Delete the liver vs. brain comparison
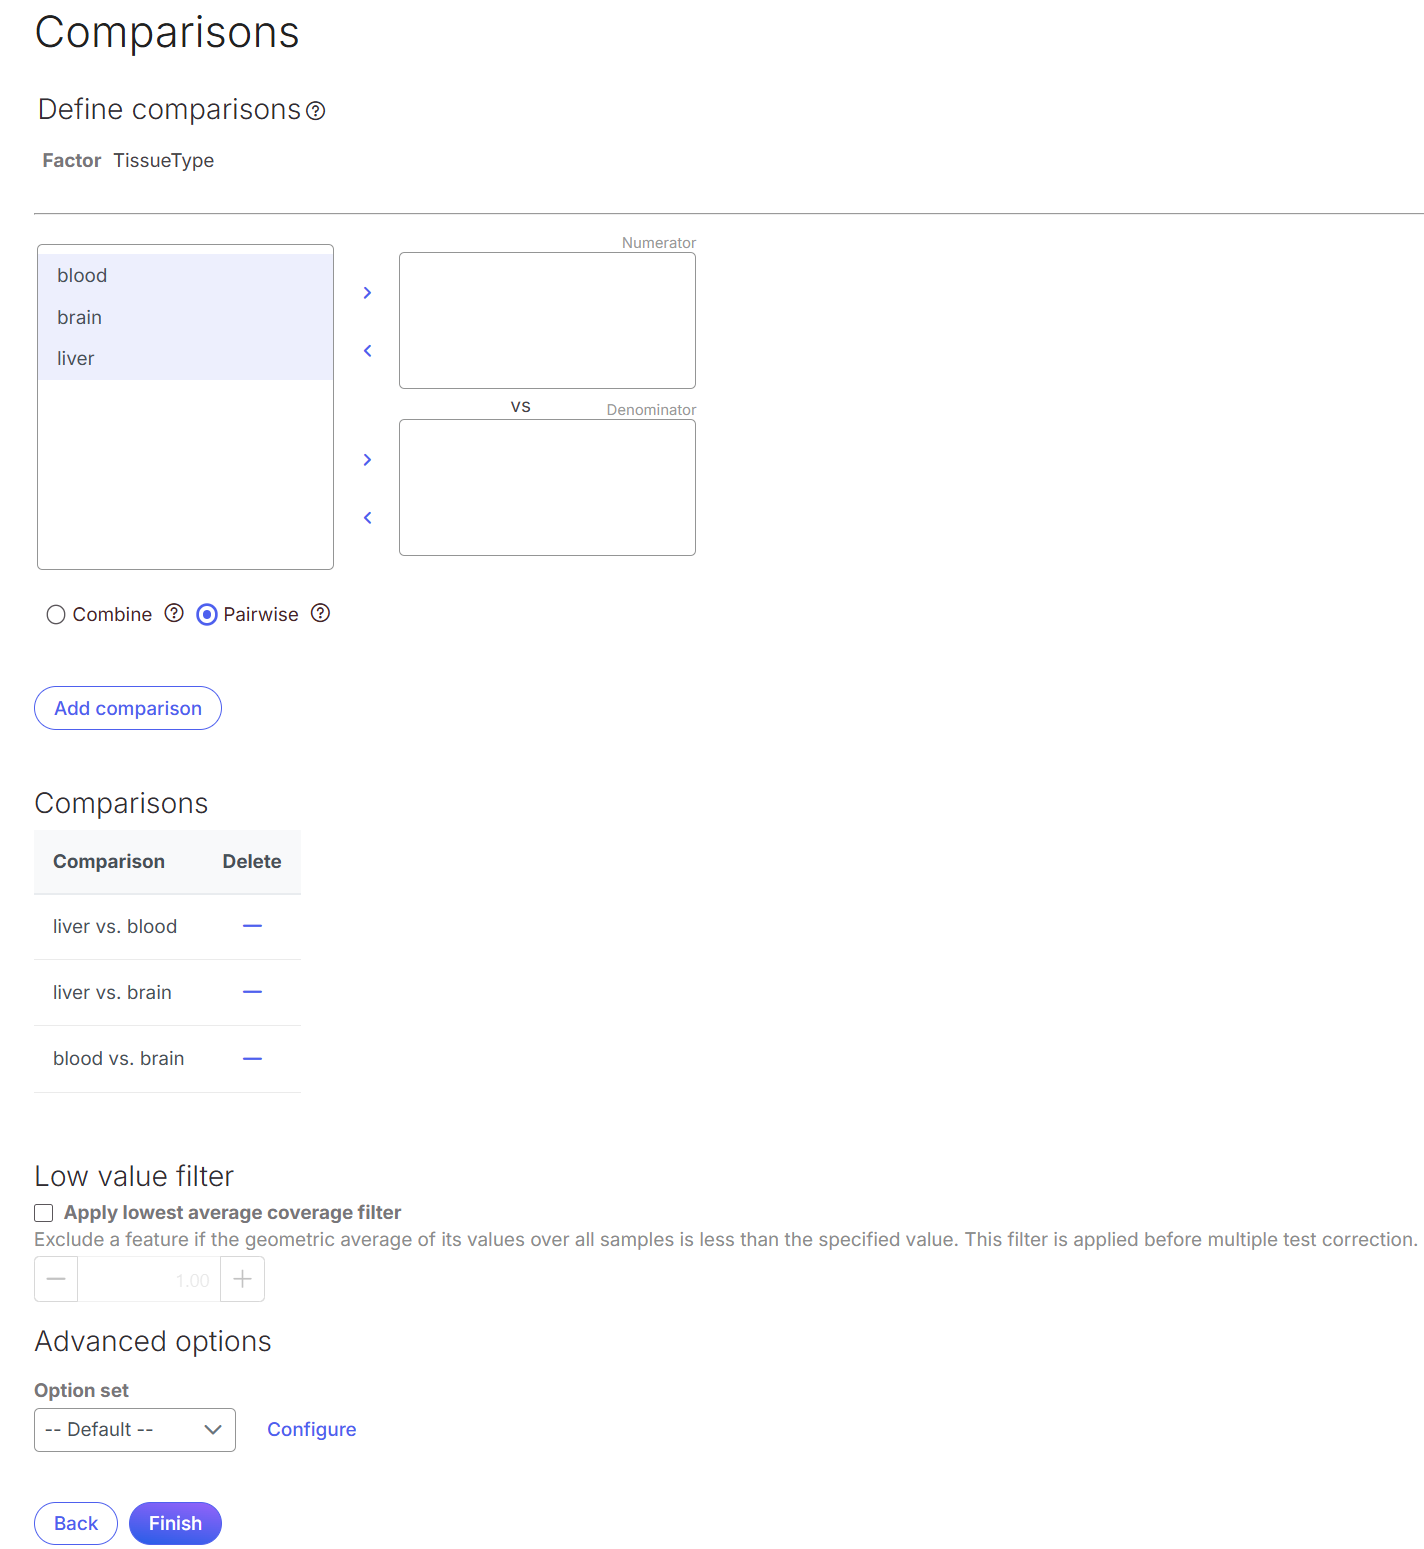Screen dimensions: 1424x1549 point(252,993)
